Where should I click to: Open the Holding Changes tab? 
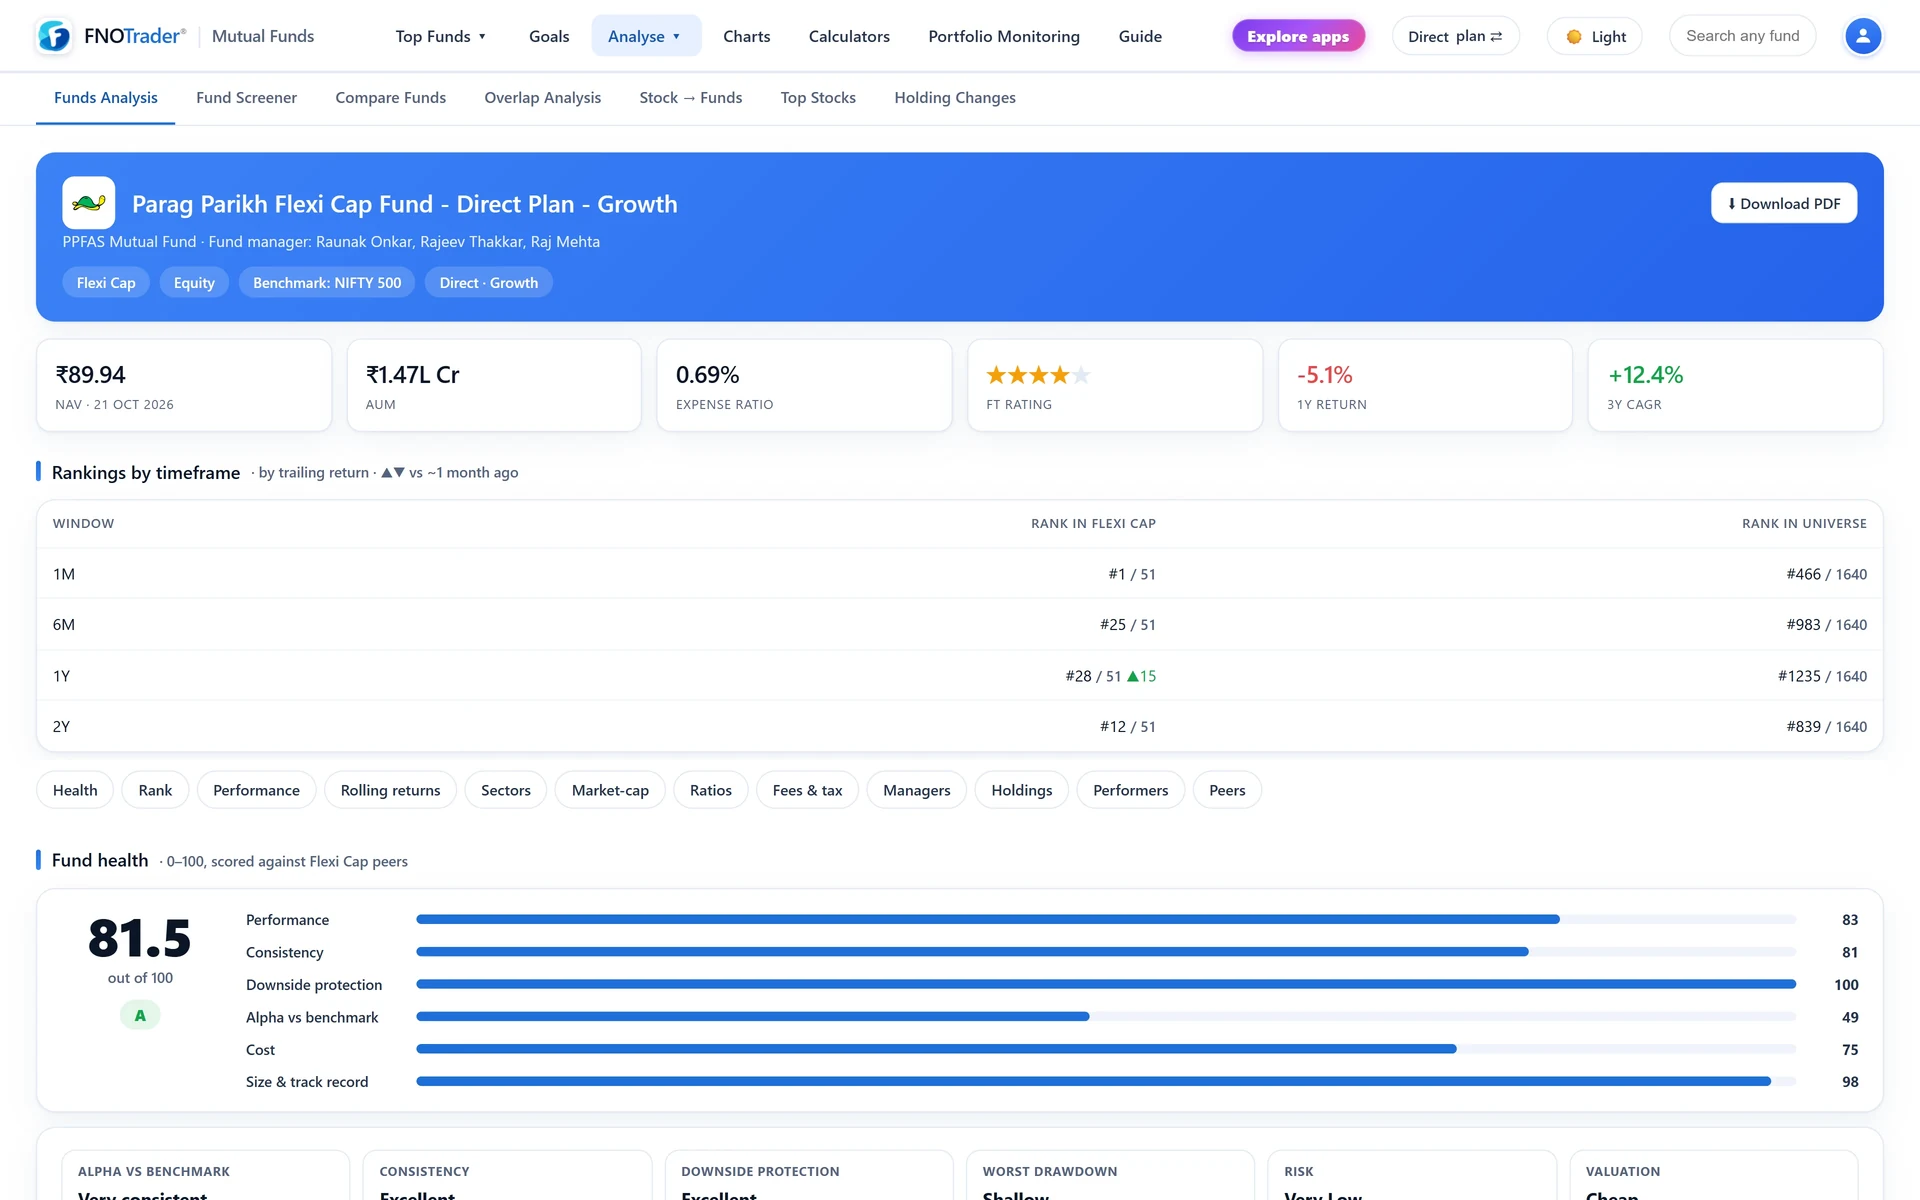tap(955, 98)
